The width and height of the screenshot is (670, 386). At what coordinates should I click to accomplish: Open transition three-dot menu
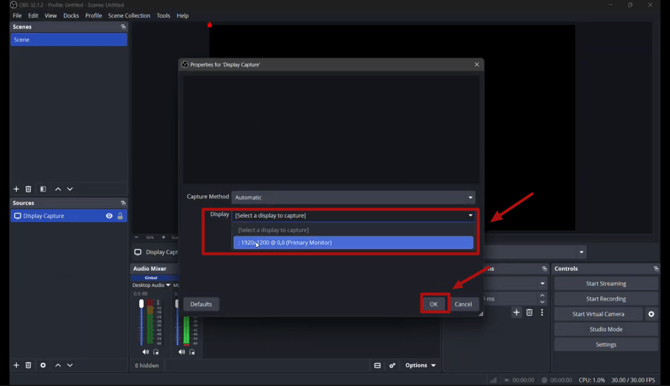coord(542,312)
